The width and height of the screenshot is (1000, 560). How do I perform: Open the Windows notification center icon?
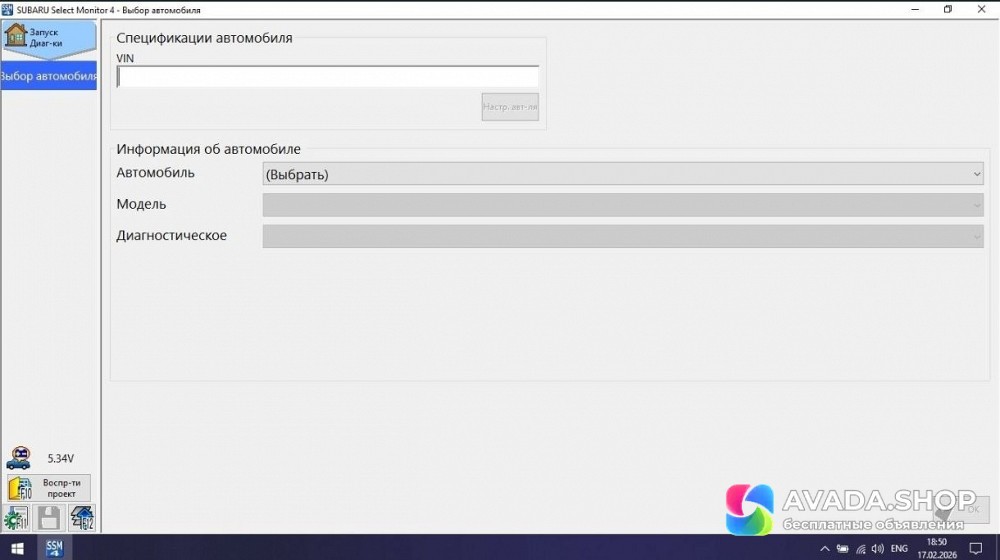click(976, 549)
